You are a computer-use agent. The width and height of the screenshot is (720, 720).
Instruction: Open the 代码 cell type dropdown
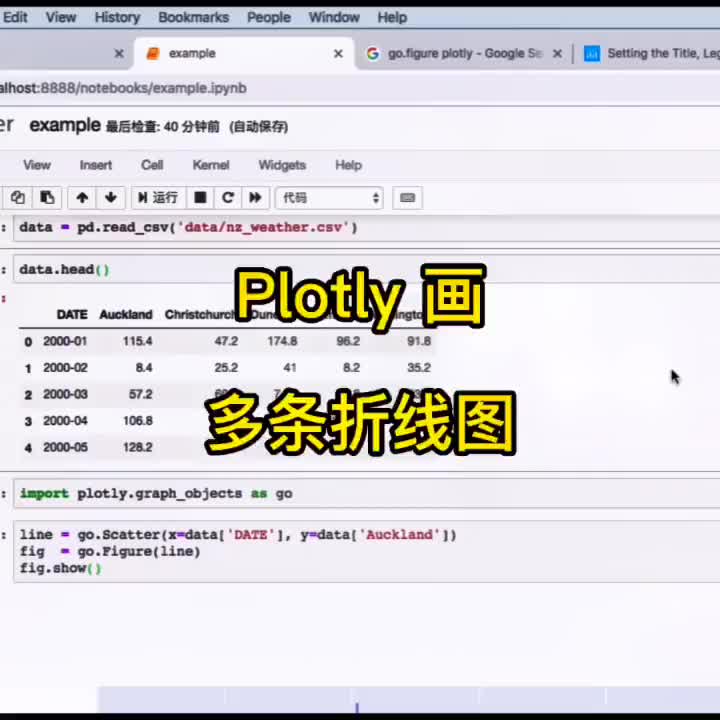[x=329, y=198]
